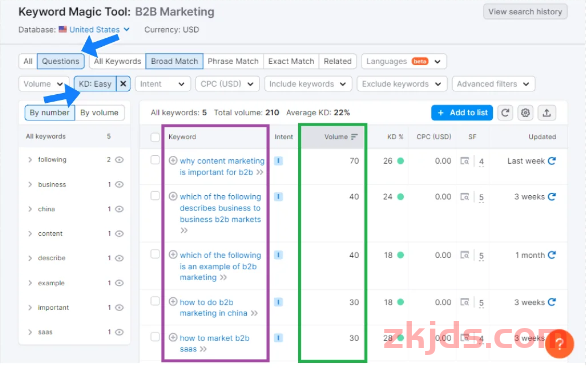Open the Include keywords dropdown
The width and height of the screenshot is (586, 368).
coord(308,84)
